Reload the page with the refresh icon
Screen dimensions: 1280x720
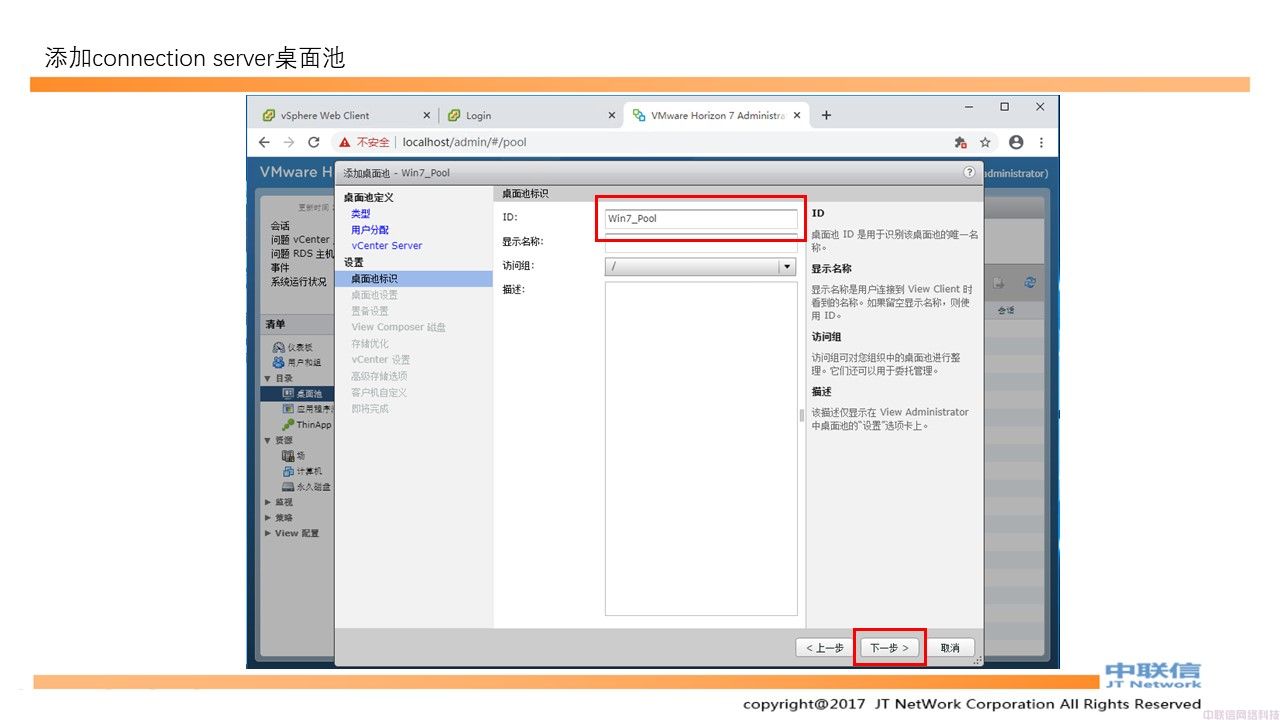314,142
